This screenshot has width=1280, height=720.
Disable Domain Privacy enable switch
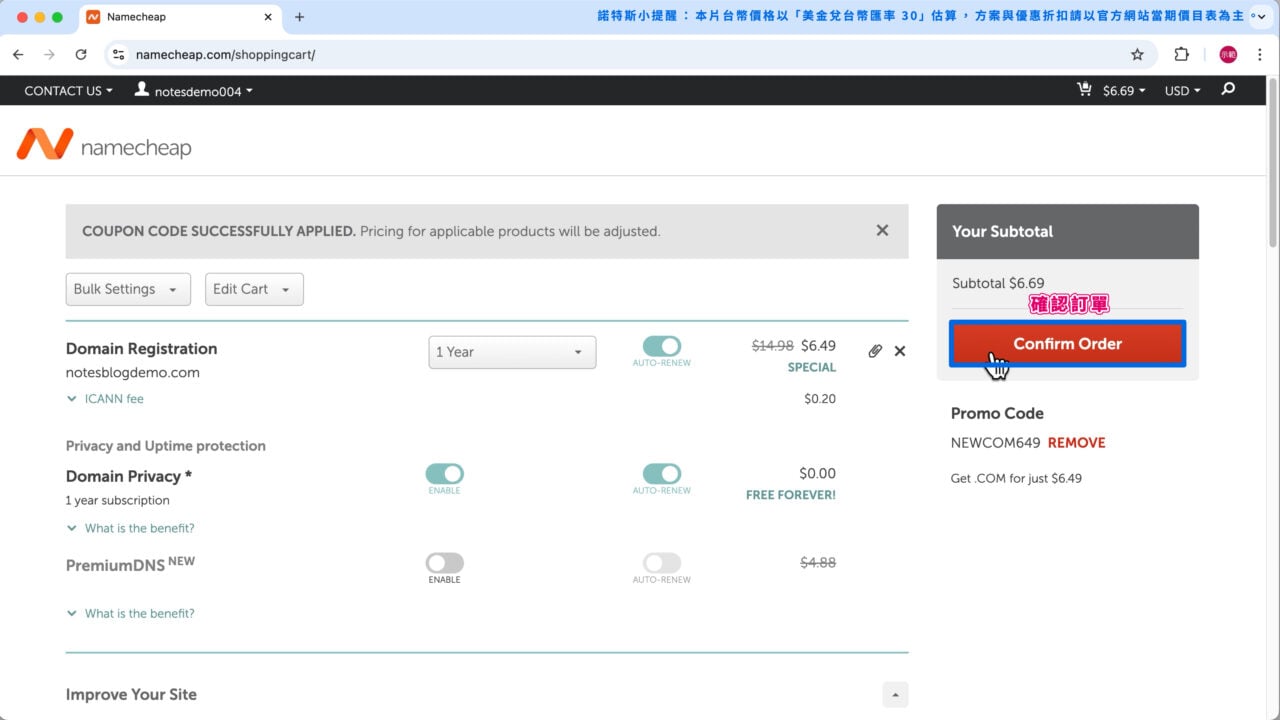(445, 474)
